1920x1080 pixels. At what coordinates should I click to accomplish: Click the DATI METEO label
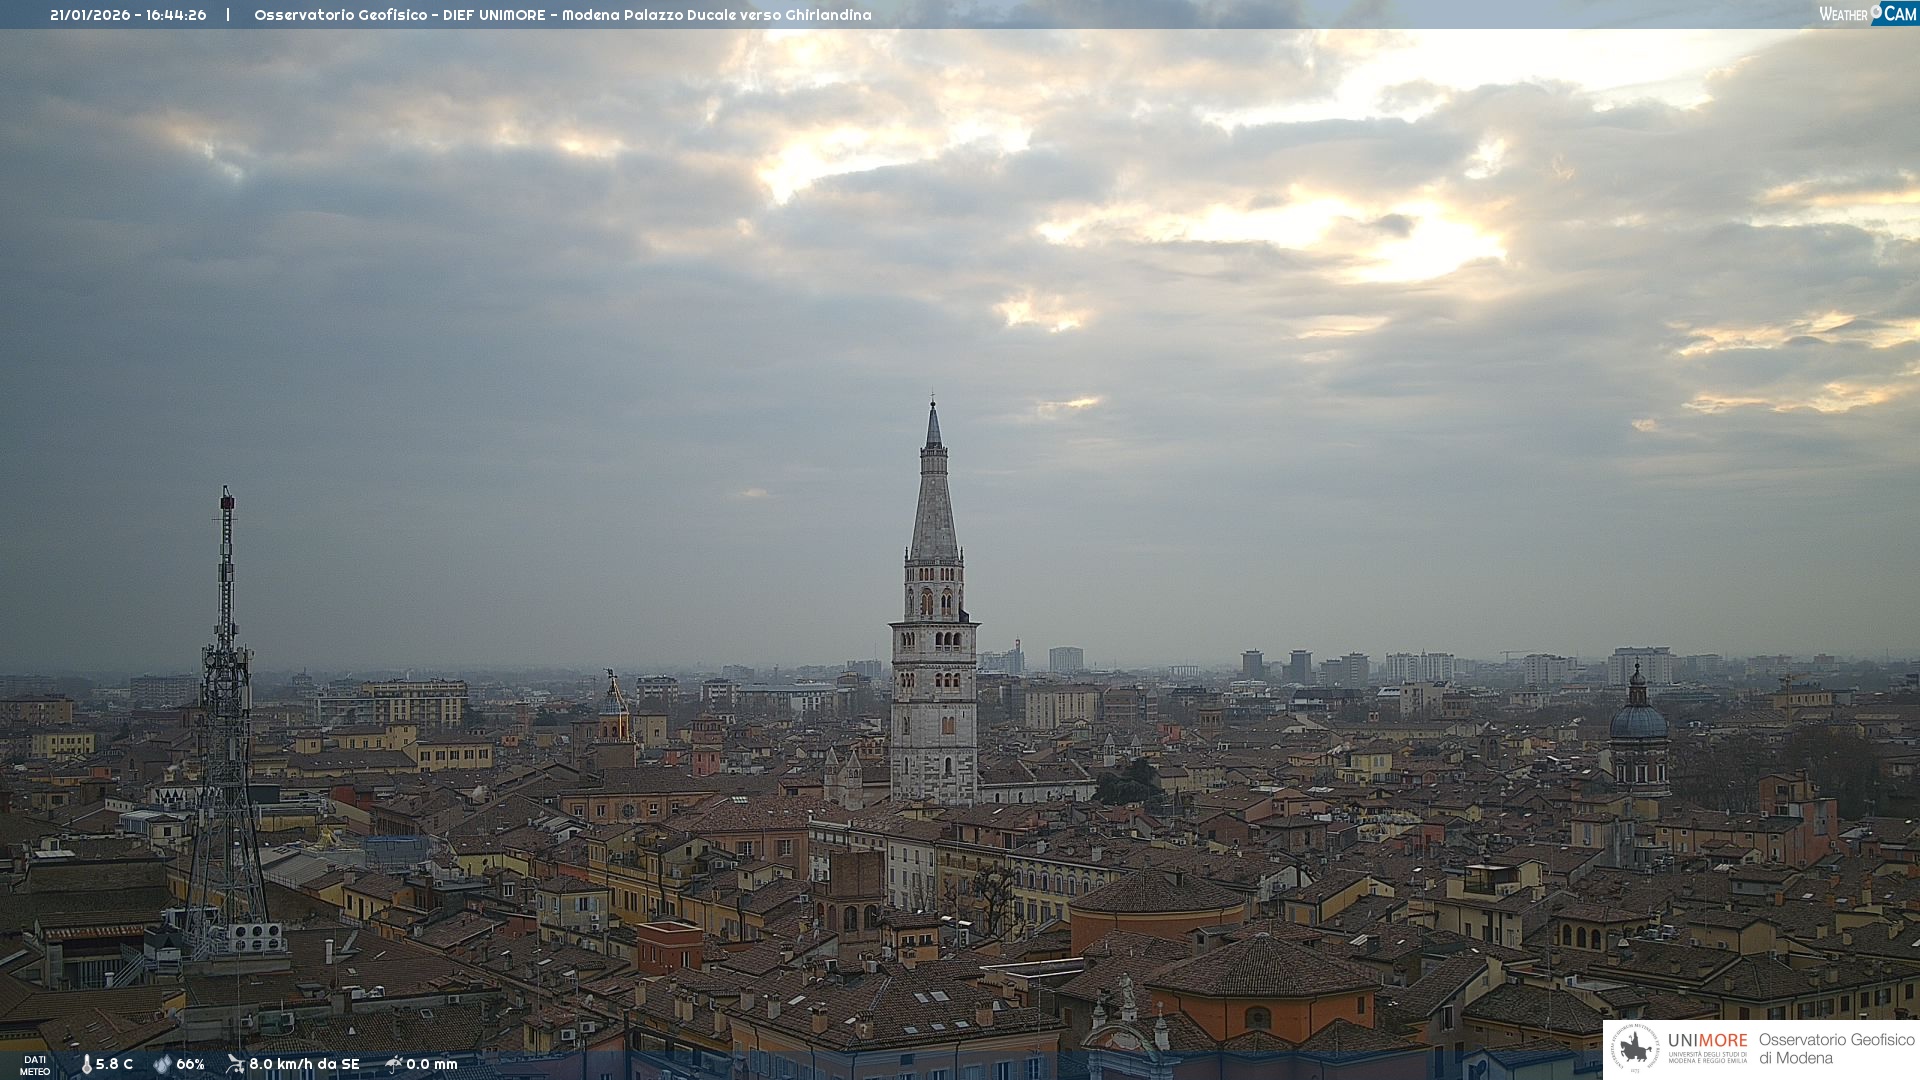(x=35, y=1065)
